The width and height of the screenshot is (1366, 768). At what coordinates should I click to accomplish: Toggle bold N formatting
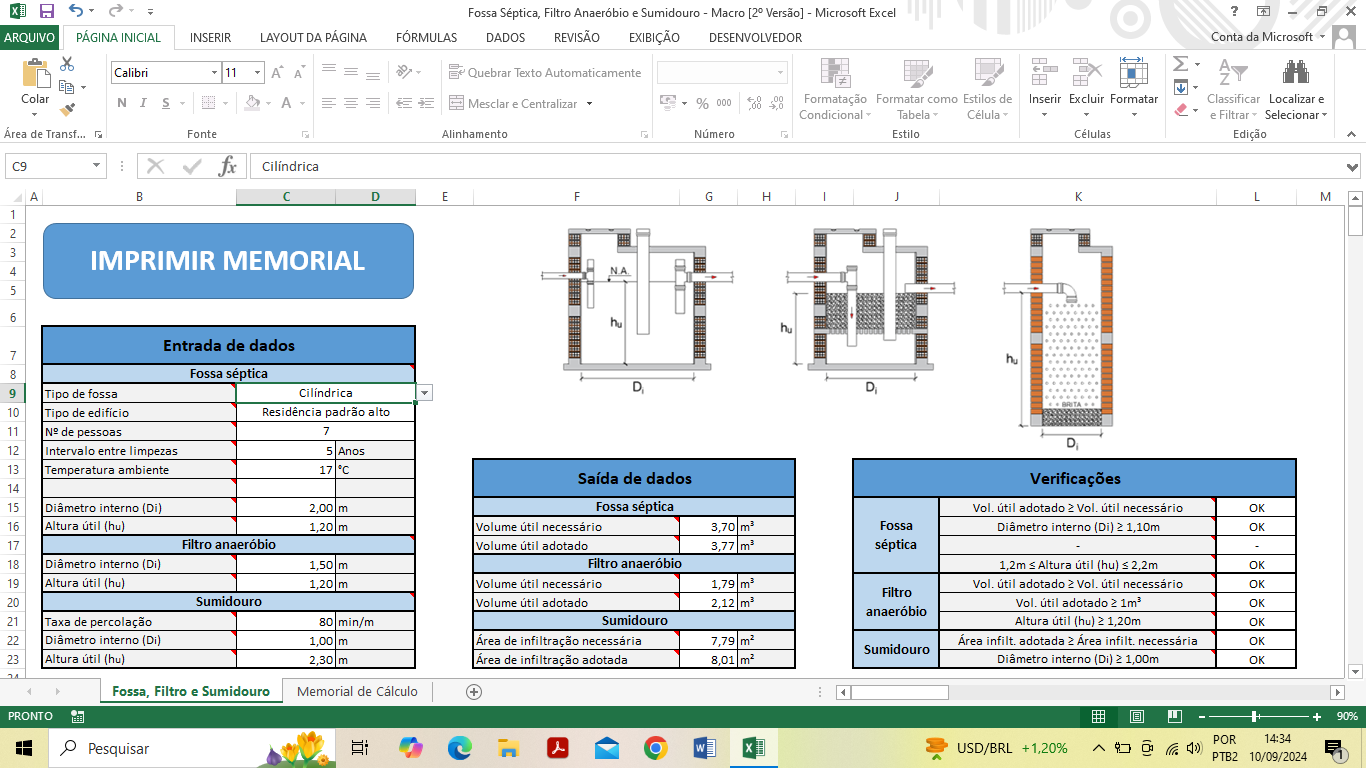(x=122, y=103)
